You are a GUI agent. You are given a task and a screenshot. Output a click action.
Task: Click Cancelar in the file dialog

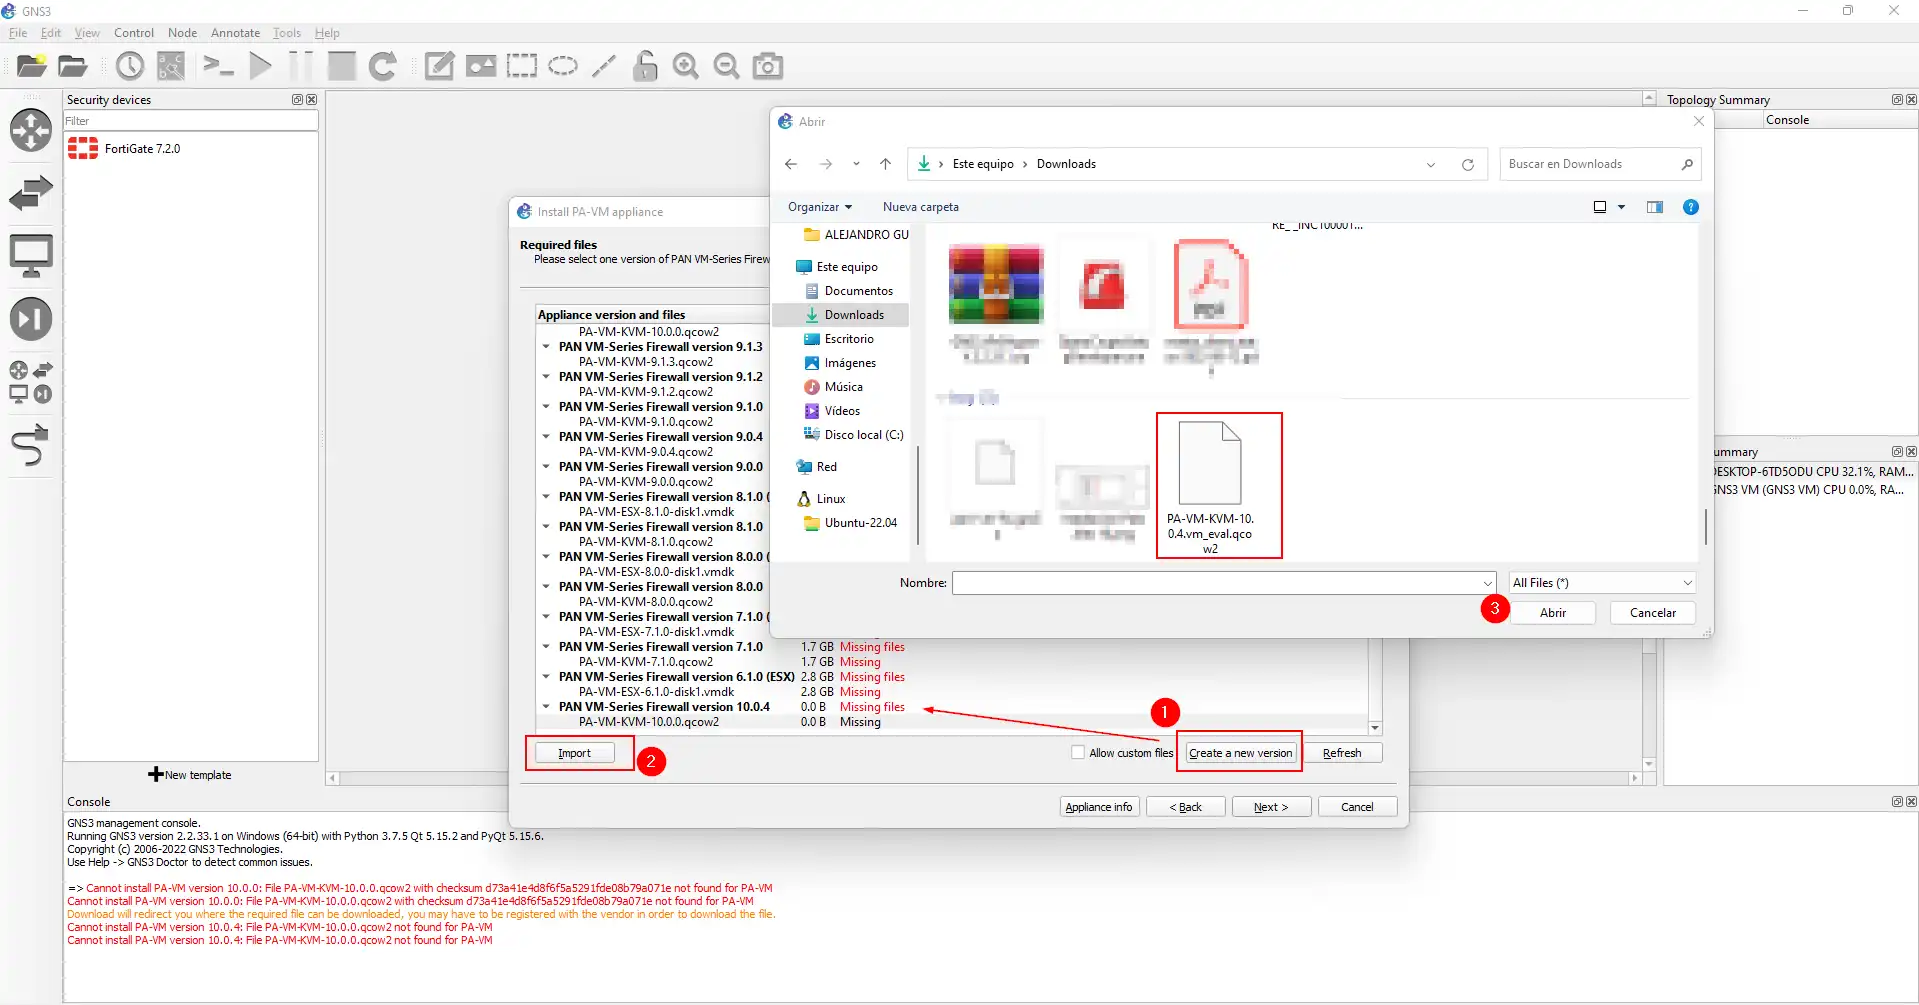click(1653, 613)
